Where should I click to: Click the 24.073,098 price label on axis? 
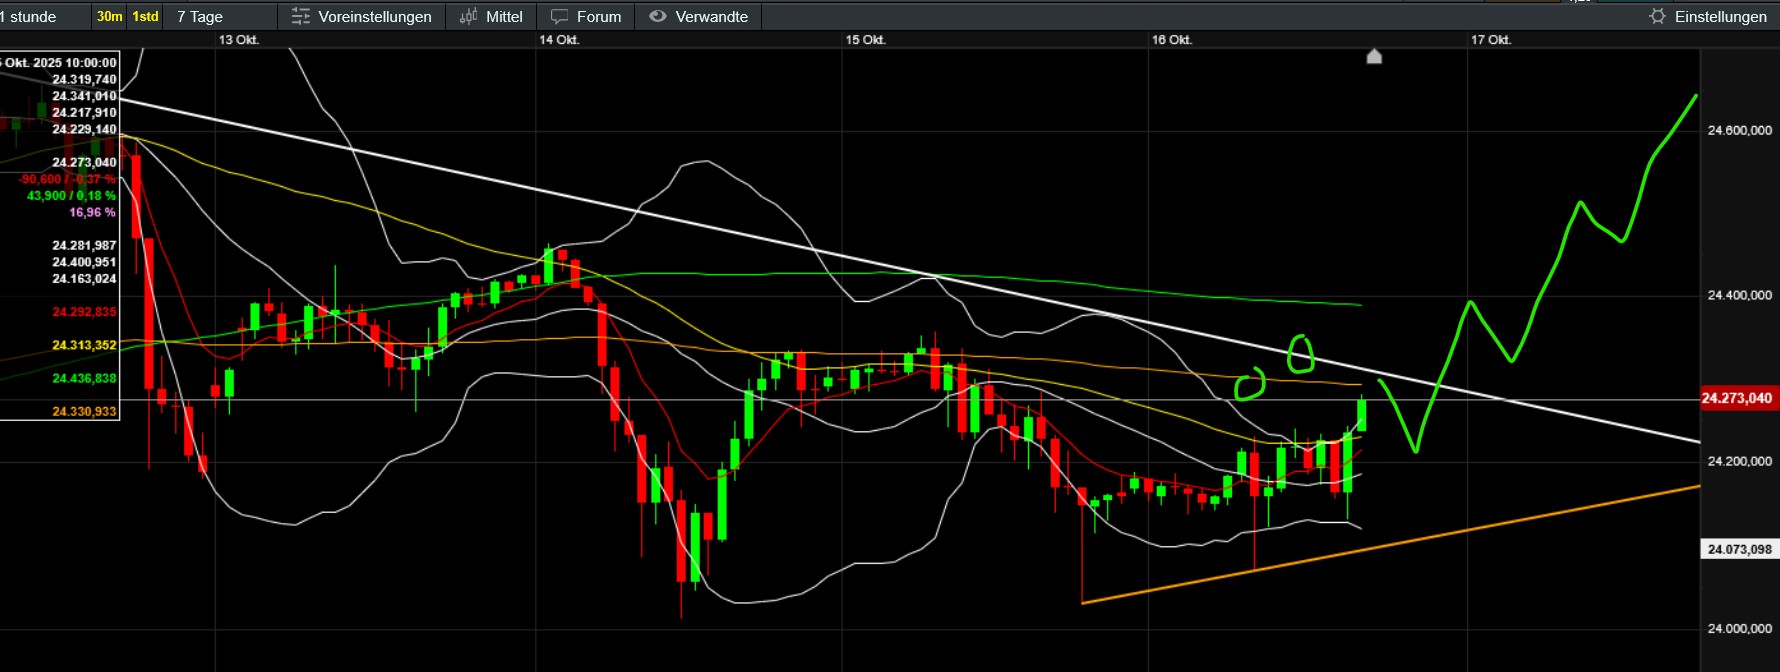[1739, 549]
